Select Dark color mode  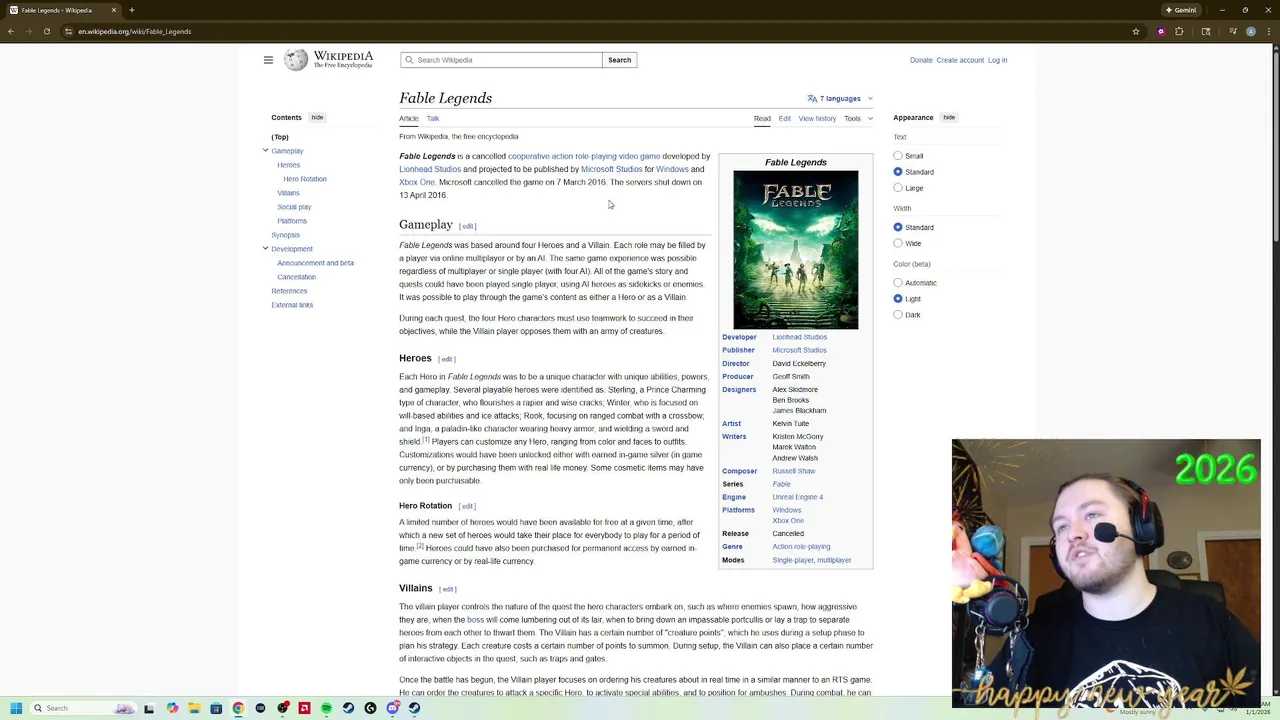point(898,315)
